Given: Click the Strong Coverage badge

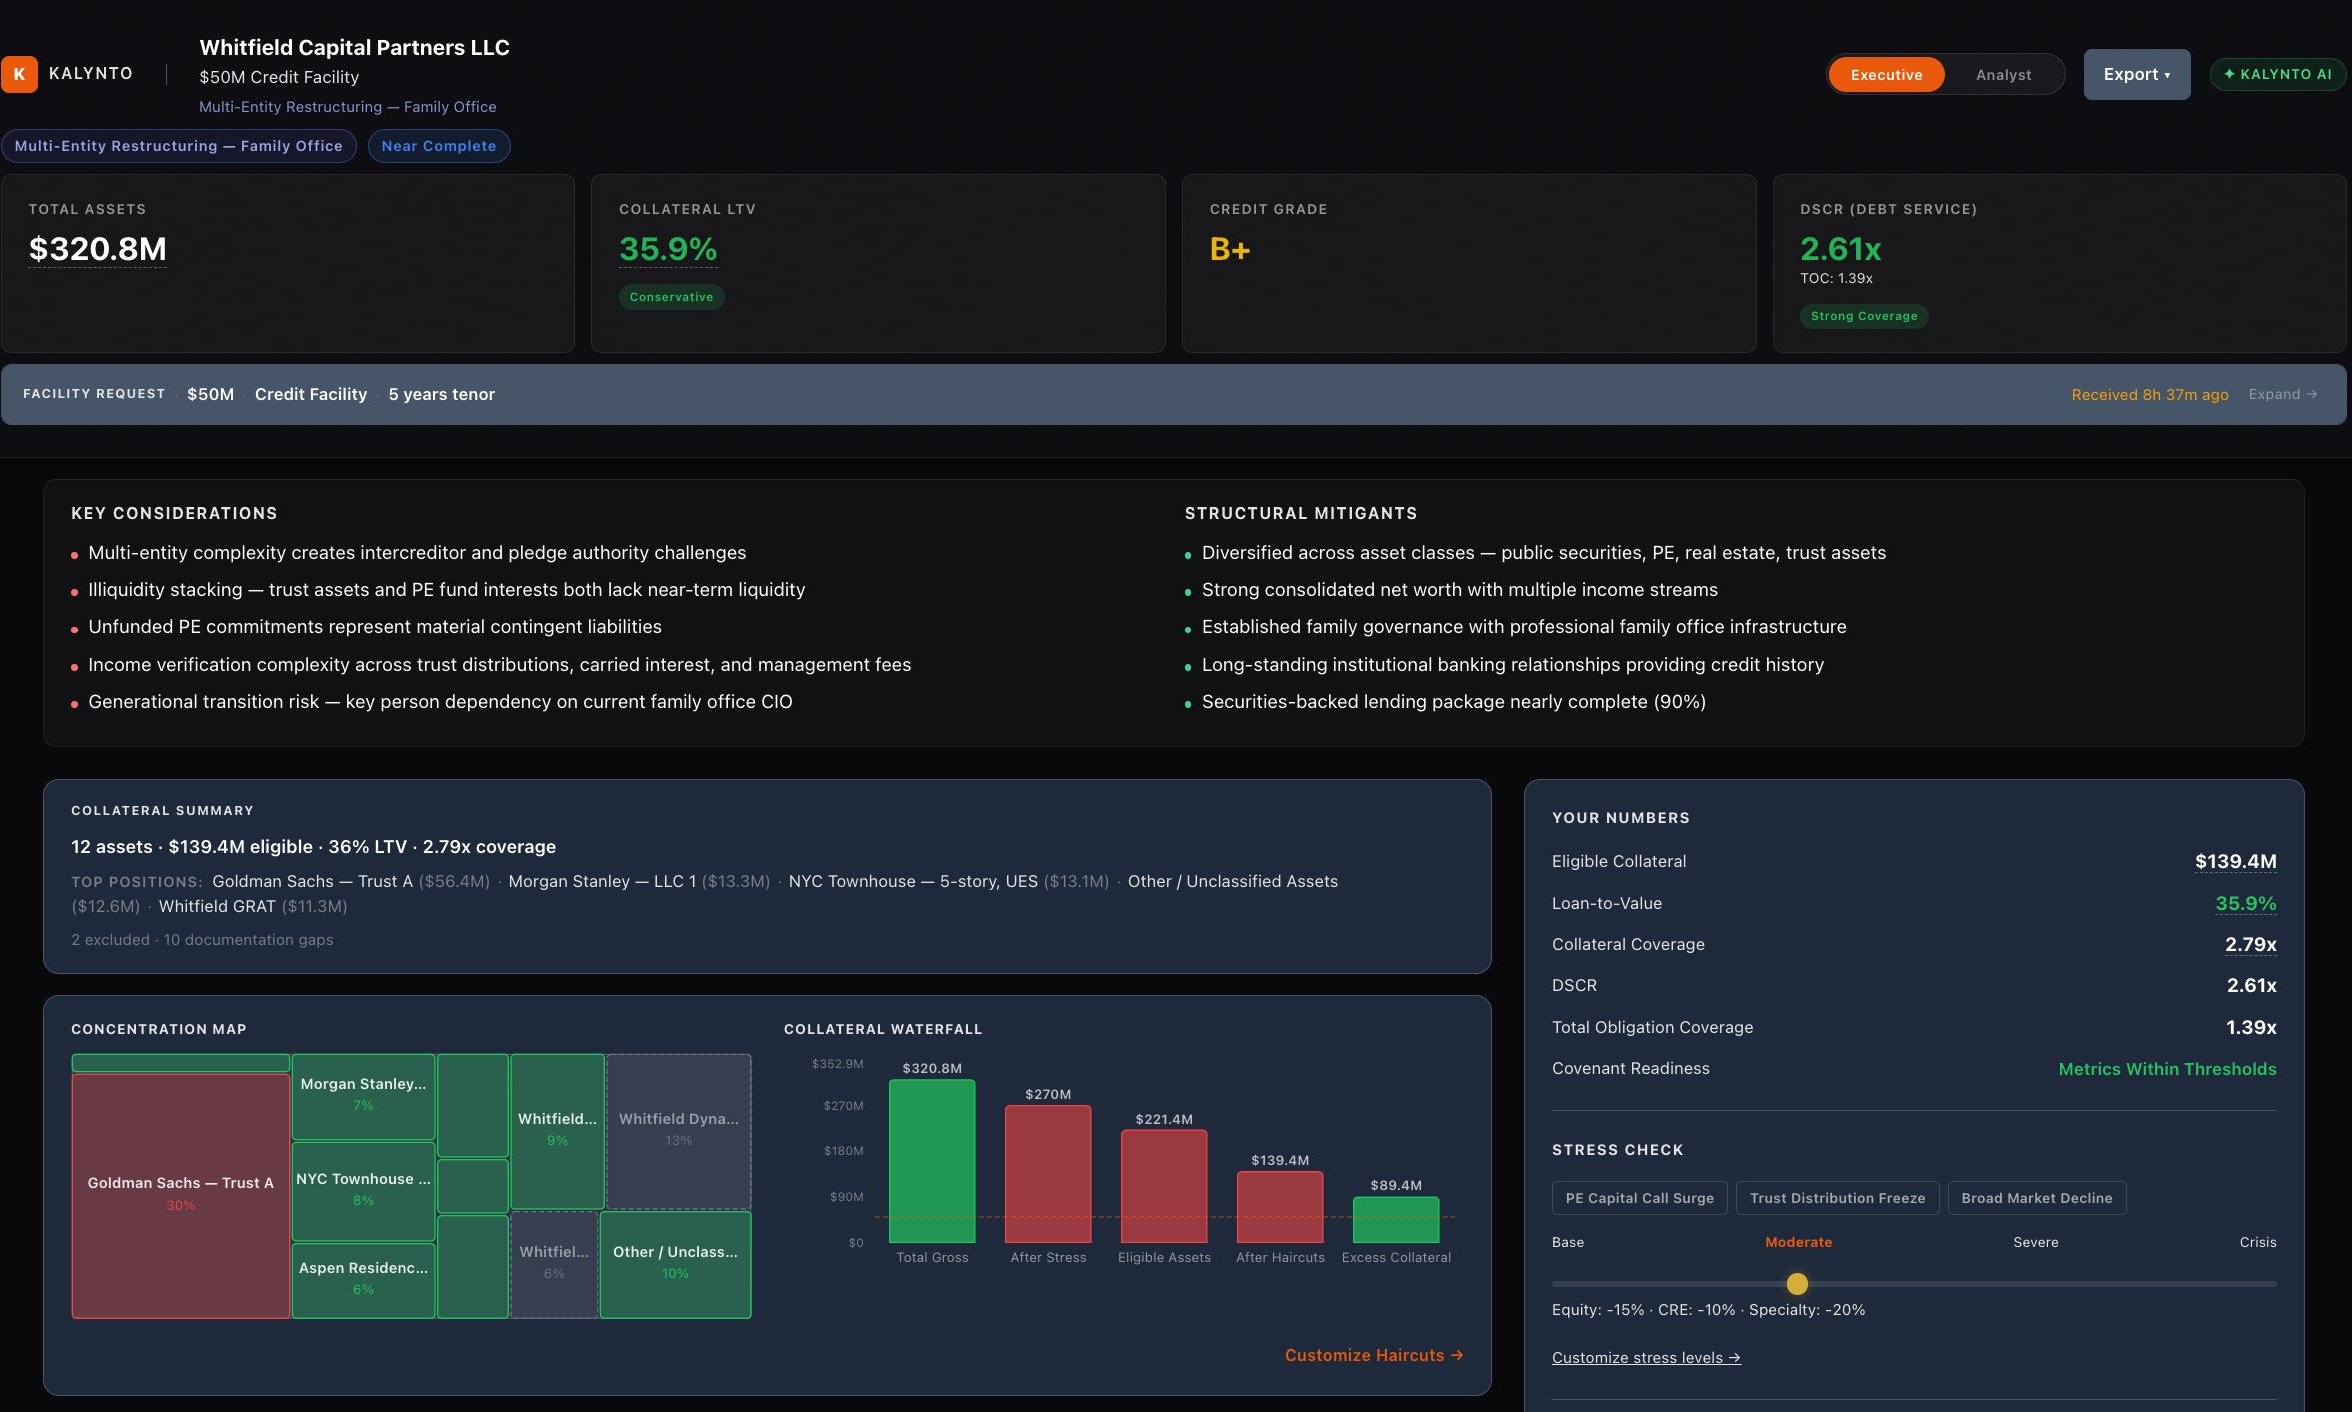Looking at the screenshot, I should click(1864, 316).
